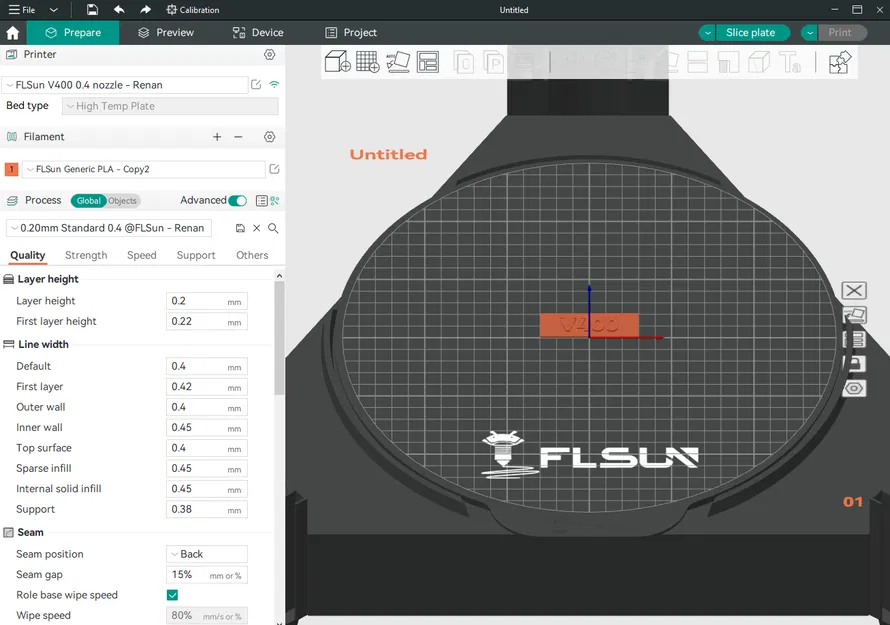Click the compare presets icon

coord(275,200)
